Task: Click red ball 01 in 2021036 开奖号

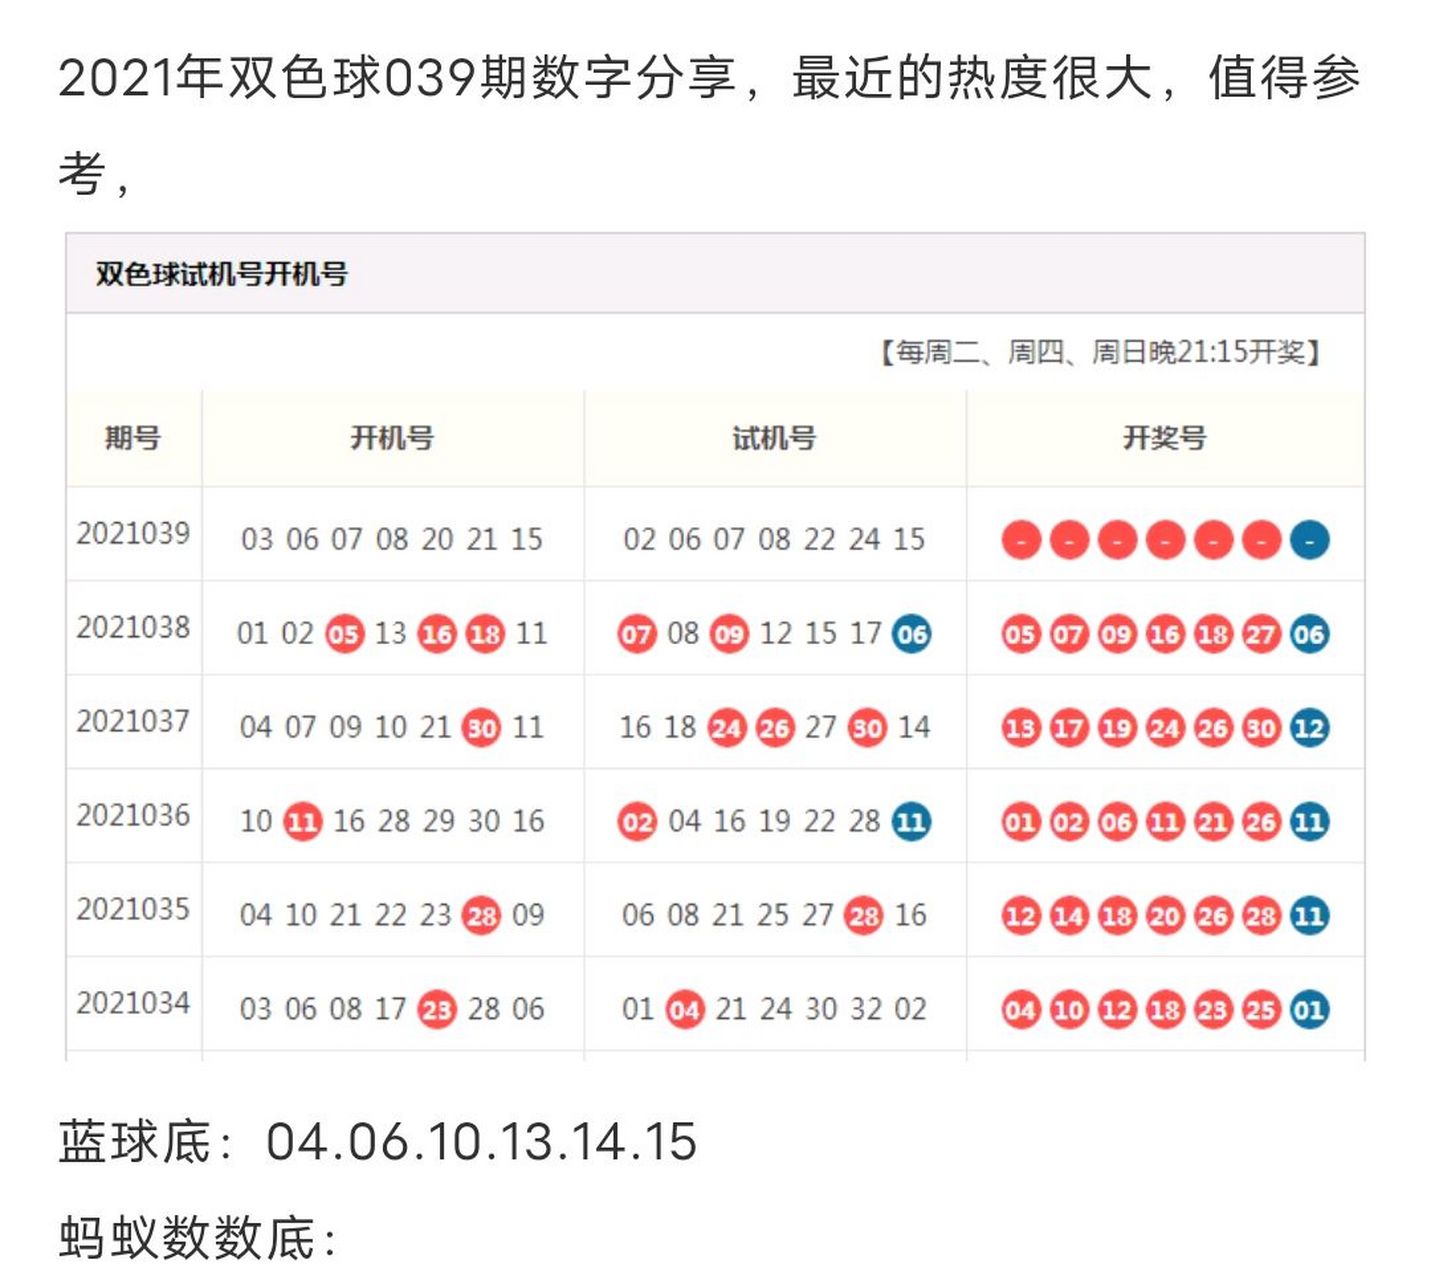Action: tap(1021, 822)
